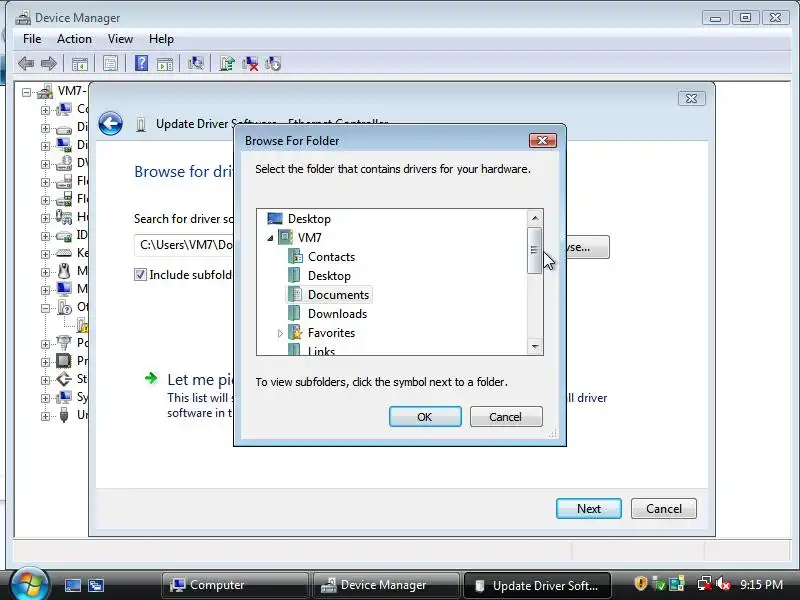Toggle the Include subfolders checkbox
Image resolution: width=800 pixels, height=600 pixels.
pyautogui.click(x=140, y=275)
